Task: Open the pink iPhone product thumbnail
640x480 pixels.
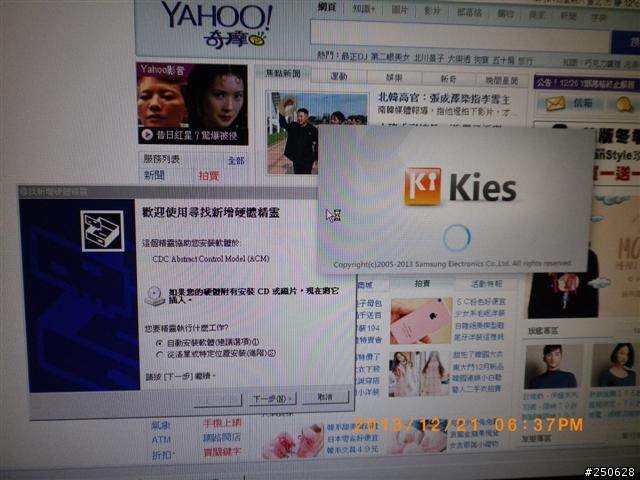Action: pyautogui.click(x=421, y=321)
